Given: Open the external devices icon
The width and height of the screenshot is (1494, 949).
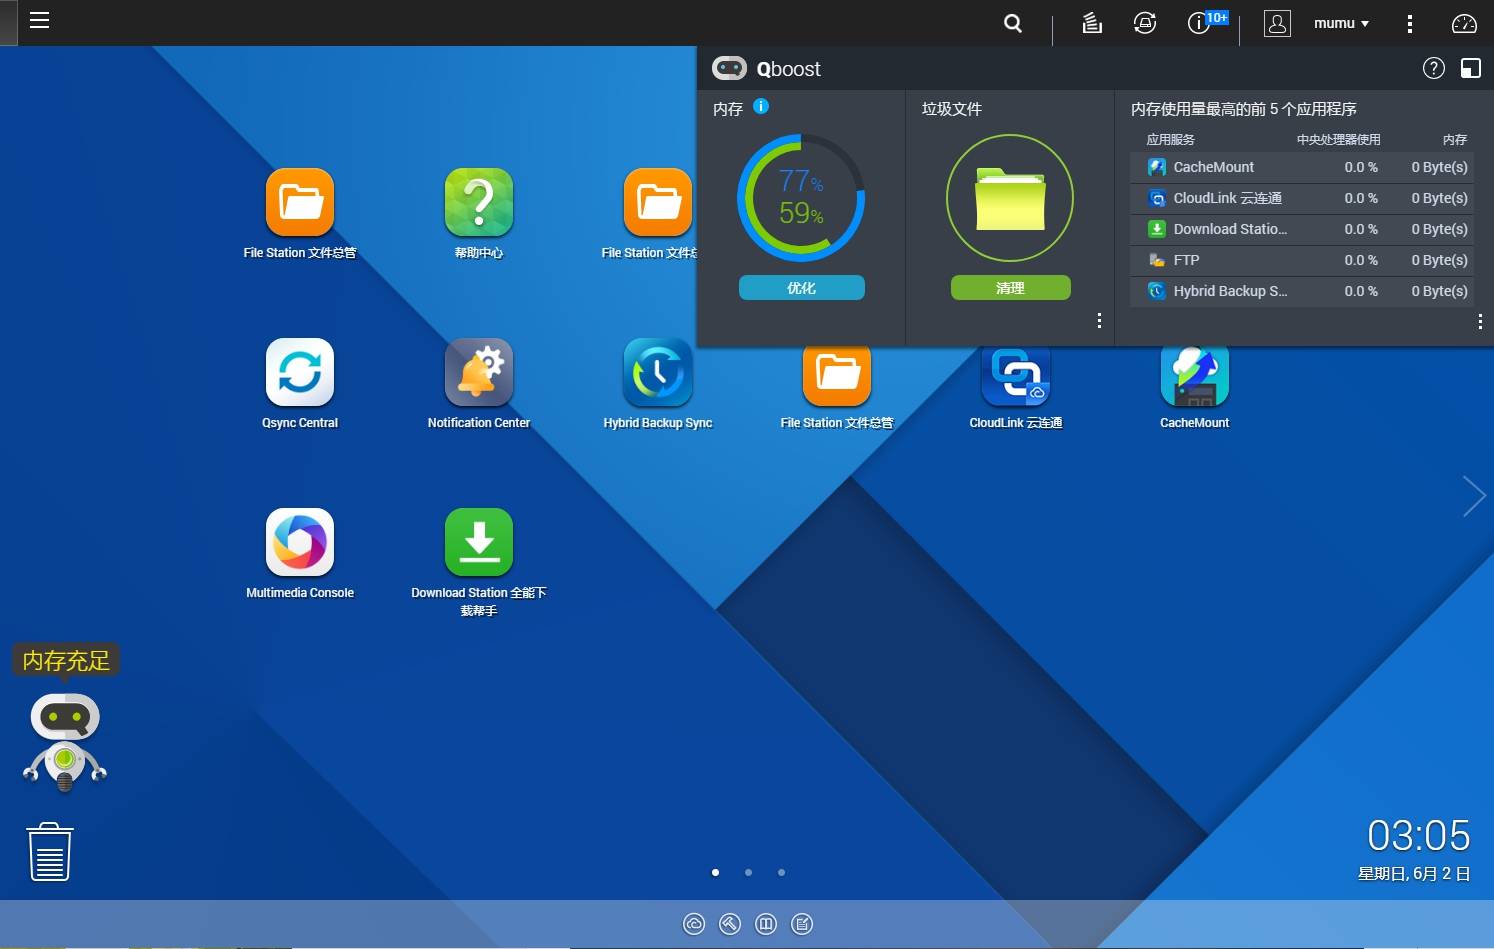Looking at the screenshot, I should click(x=1145, y=23).
